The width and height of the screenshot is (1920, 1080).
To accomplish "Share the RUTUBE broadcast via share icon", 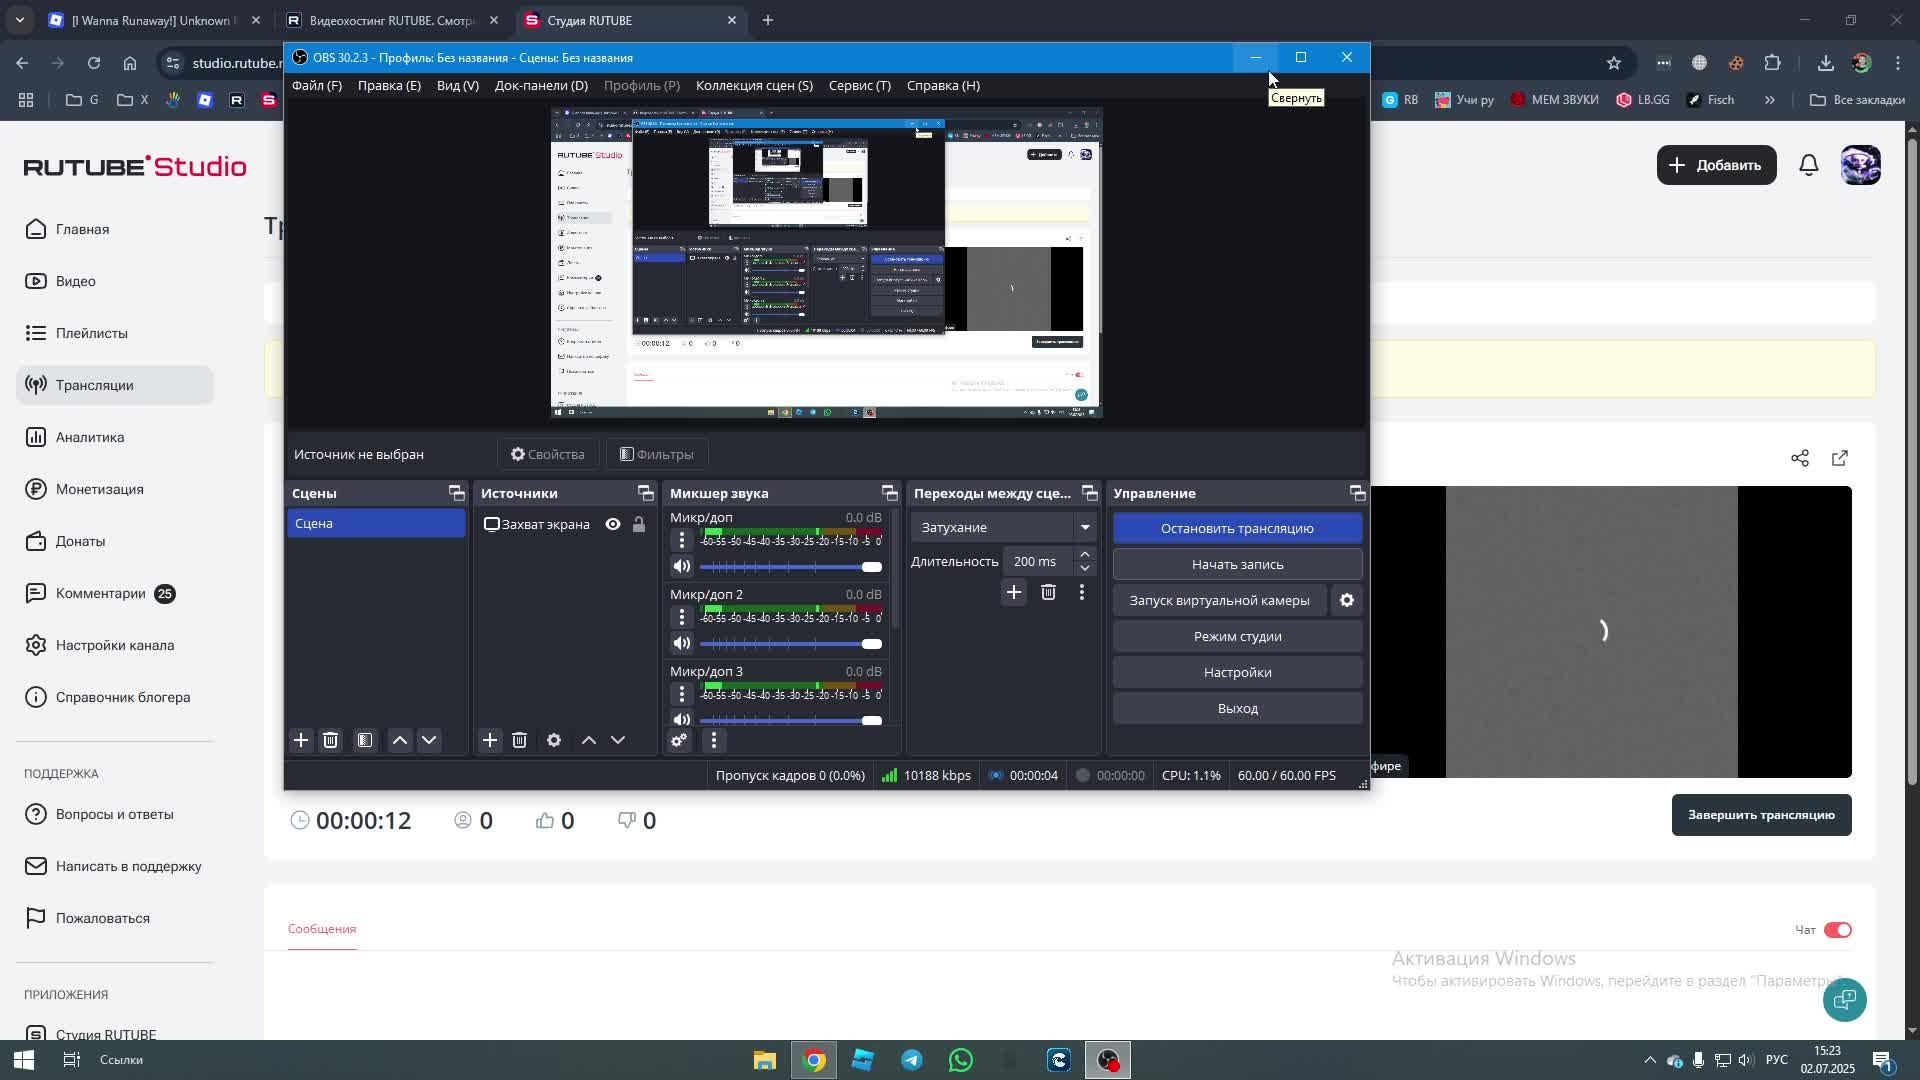I will pos(1800,458).
